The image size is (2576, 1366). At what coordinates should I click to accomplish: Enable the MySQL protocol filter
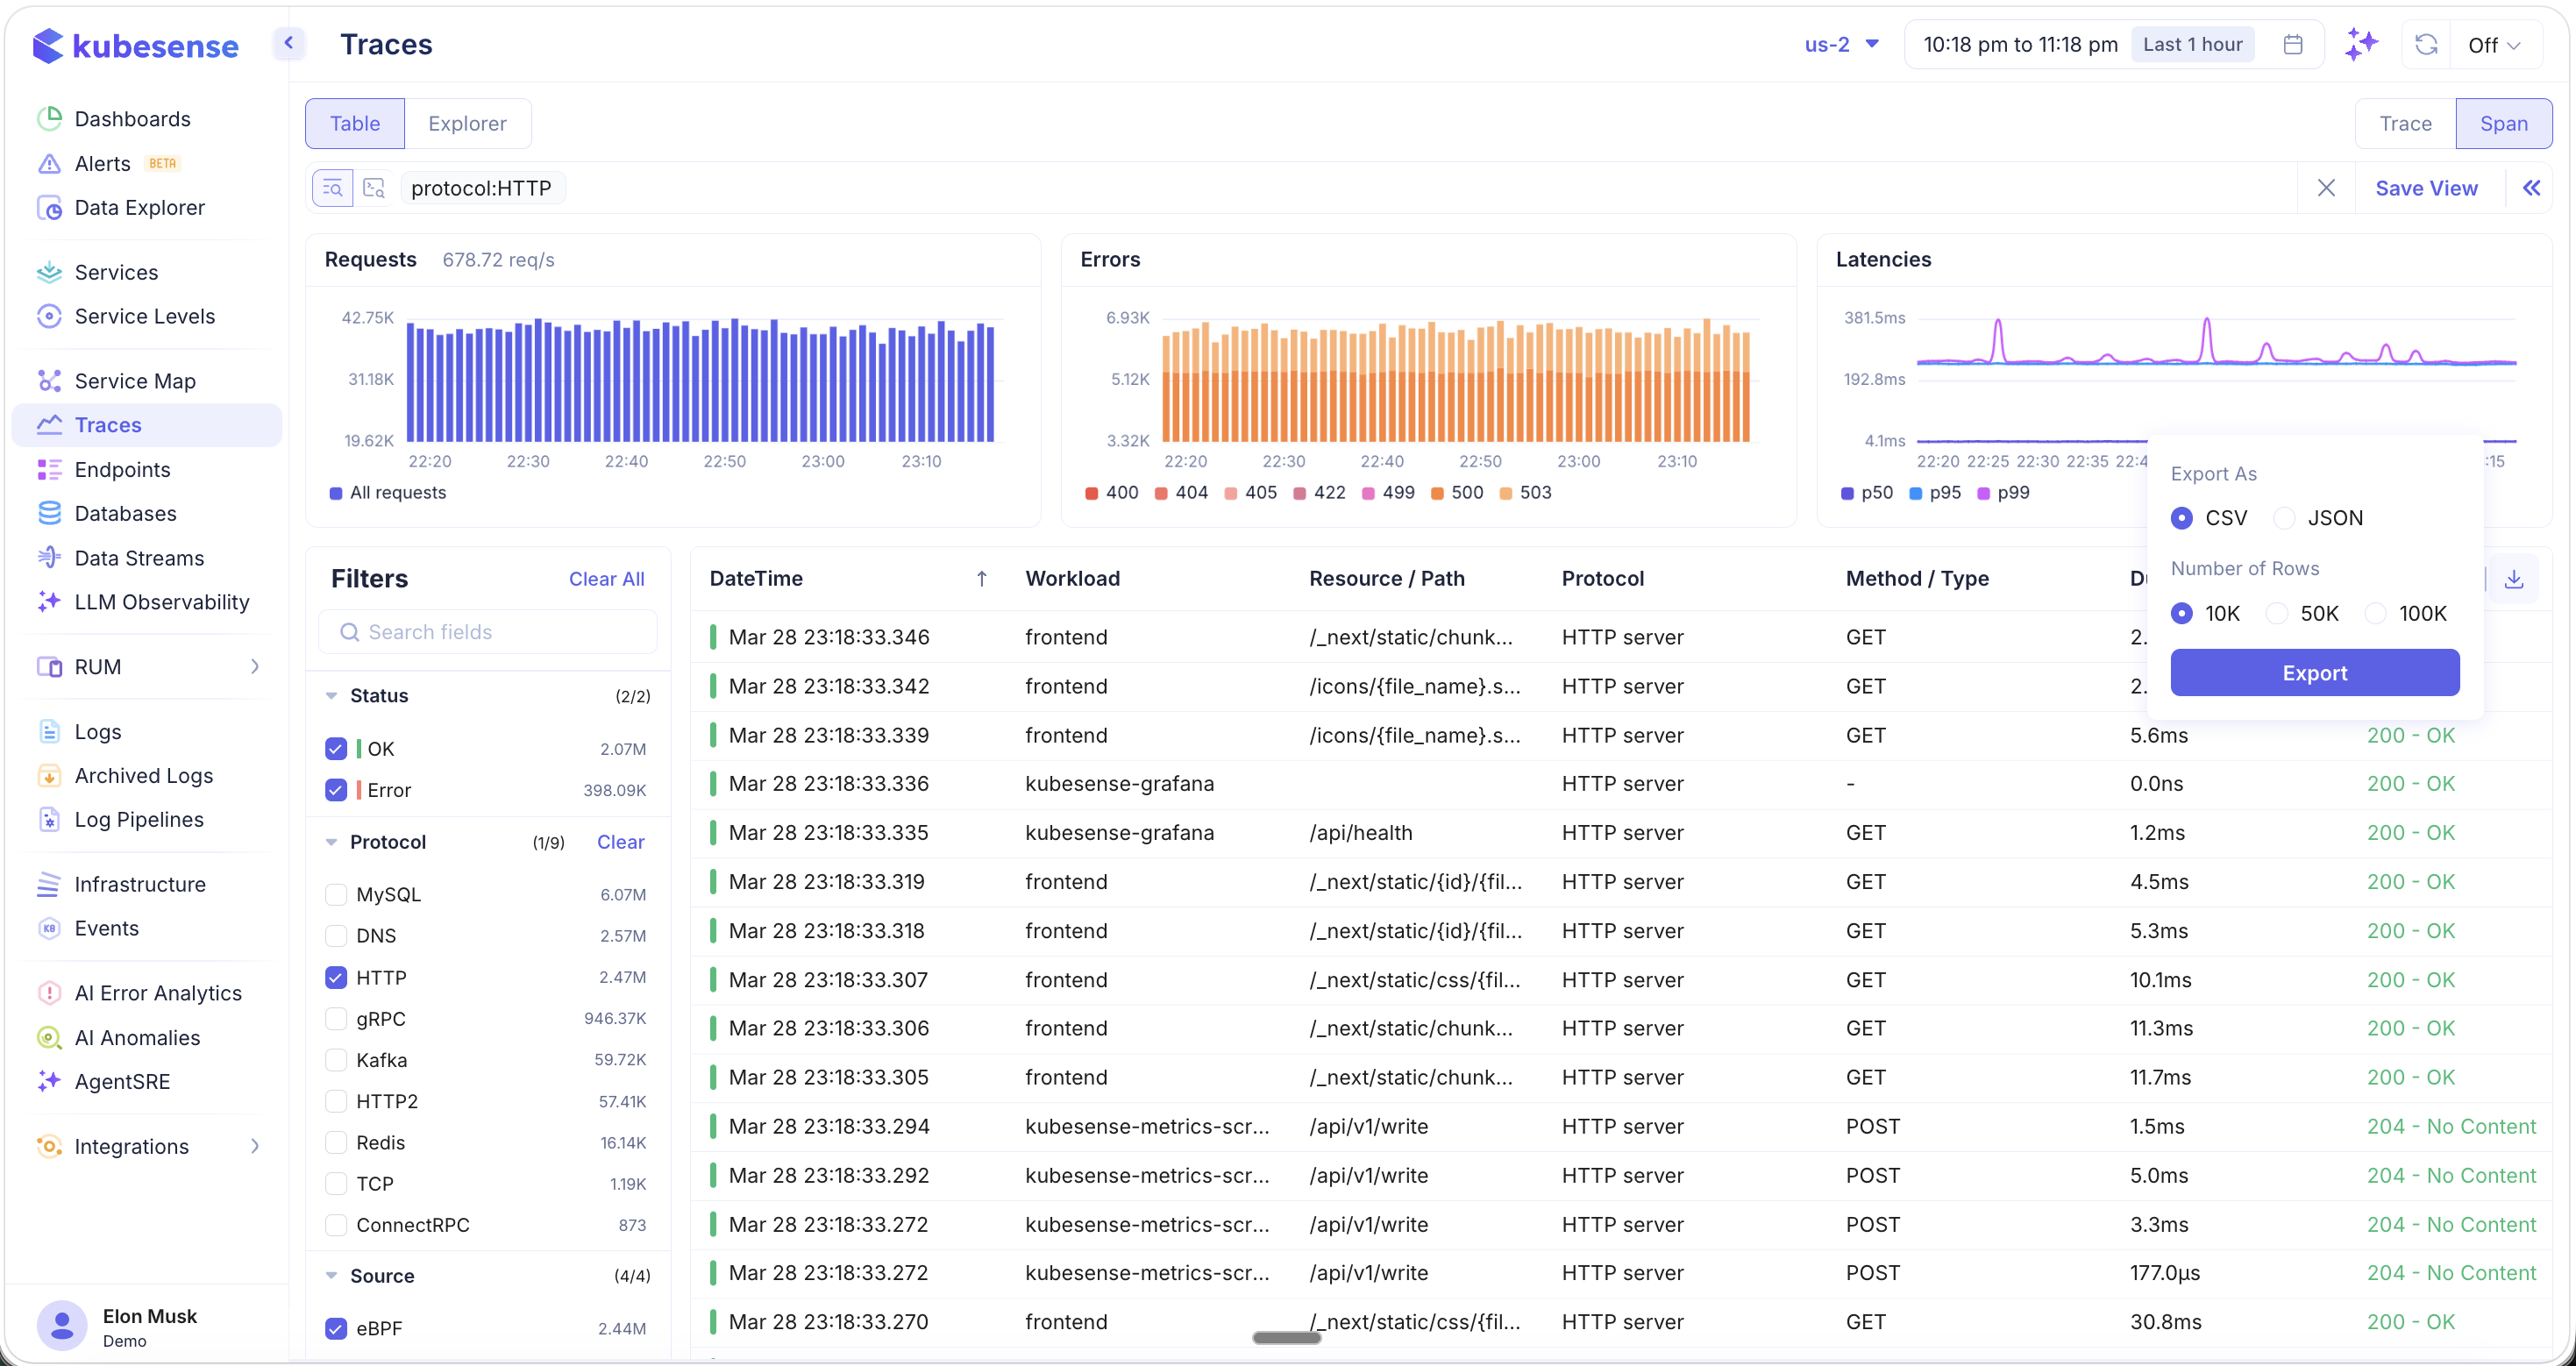pos(336,894)
